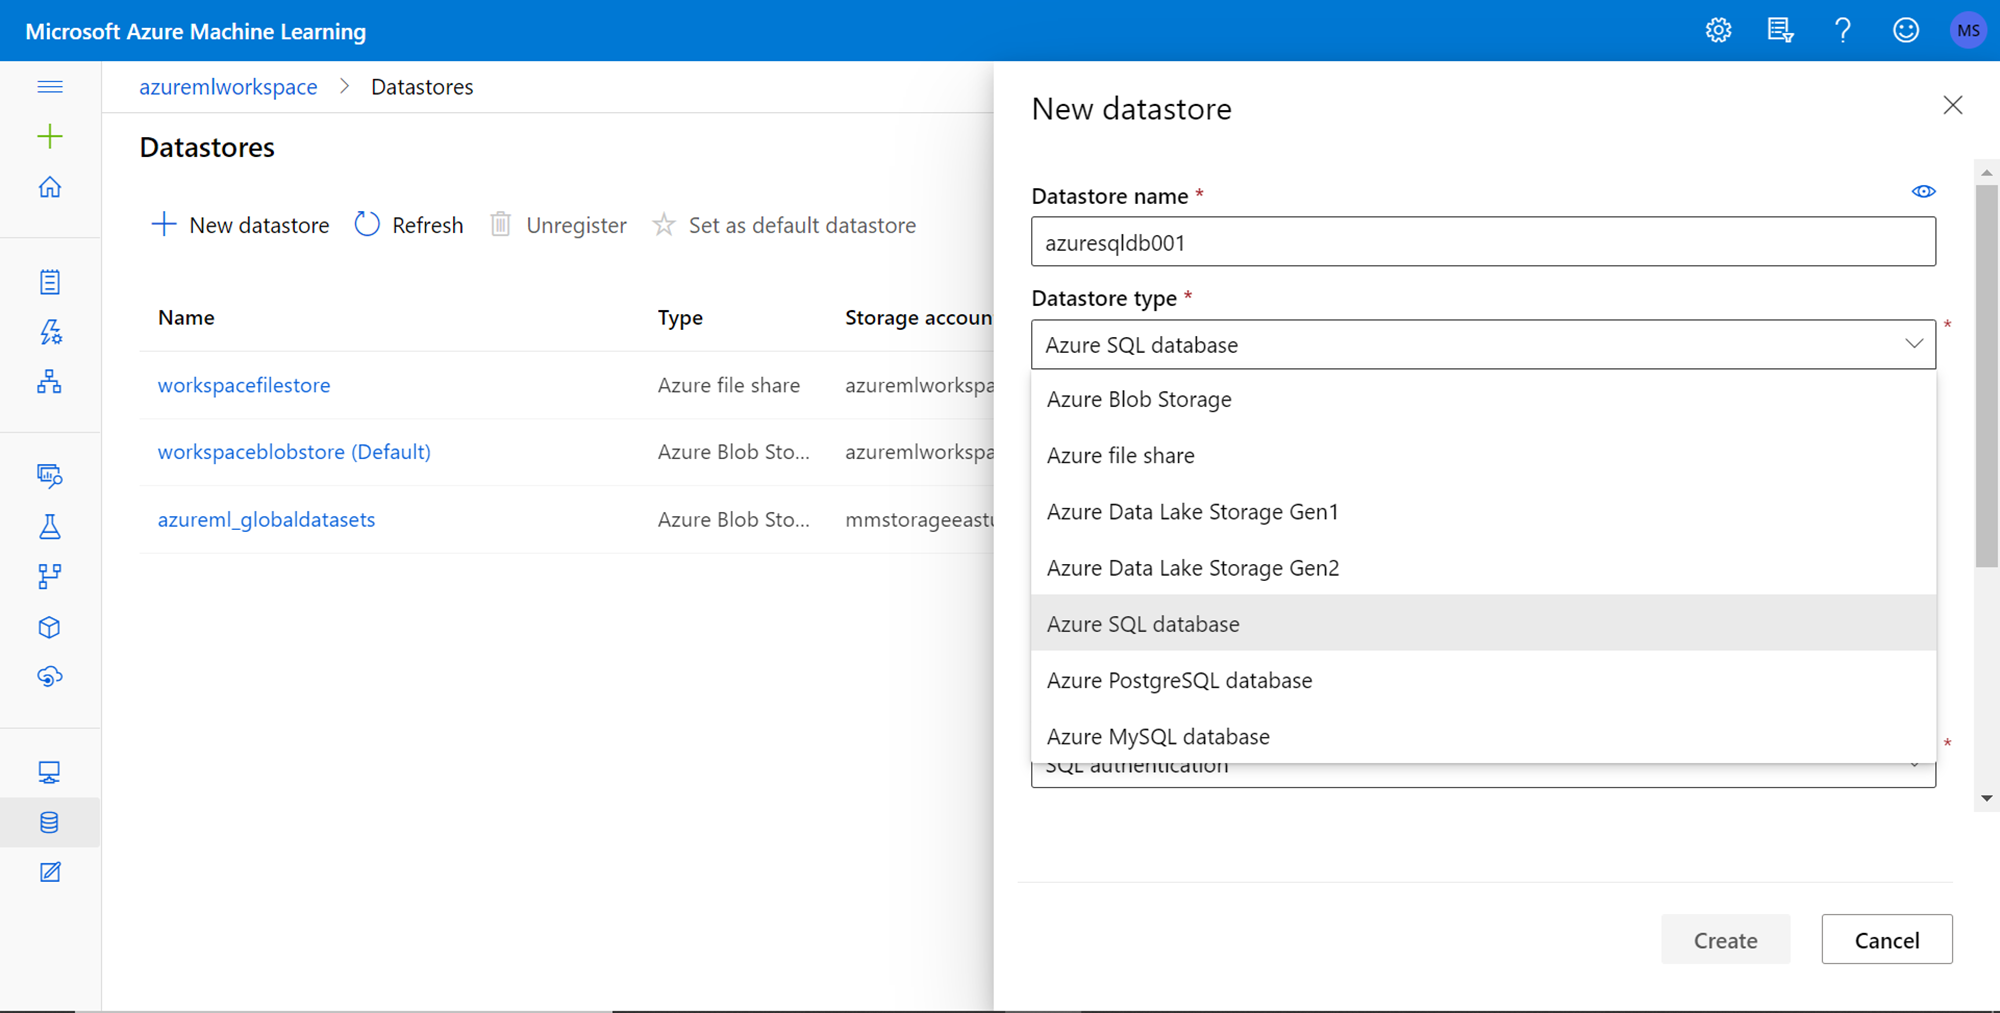
Task: Open the help question mark icon
Action: [1842, 31]
